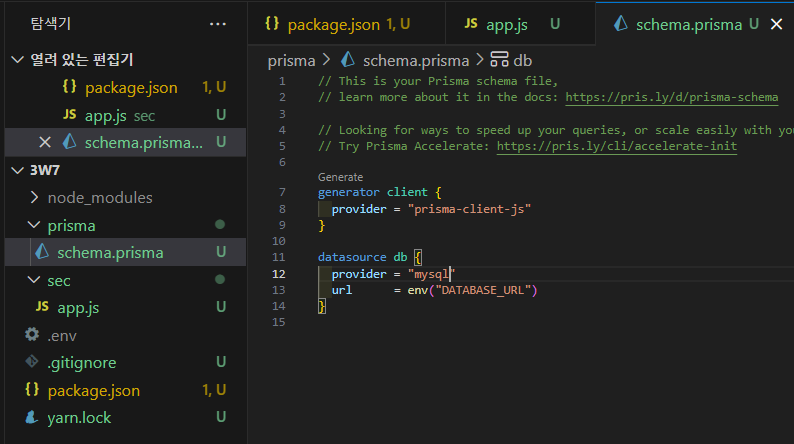The image size is (794, 444).
Task: Click the braces icon in open editors package.json
Action: [x=69, y=87]
